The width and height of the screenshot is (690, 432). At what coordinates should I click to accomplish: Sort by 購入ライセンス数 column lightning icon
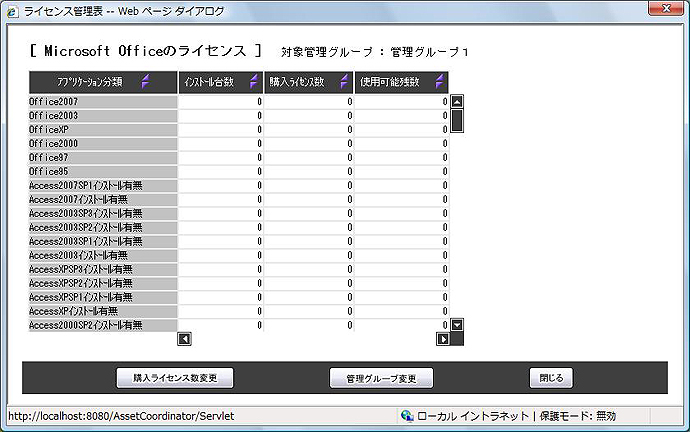pos(344,81)
